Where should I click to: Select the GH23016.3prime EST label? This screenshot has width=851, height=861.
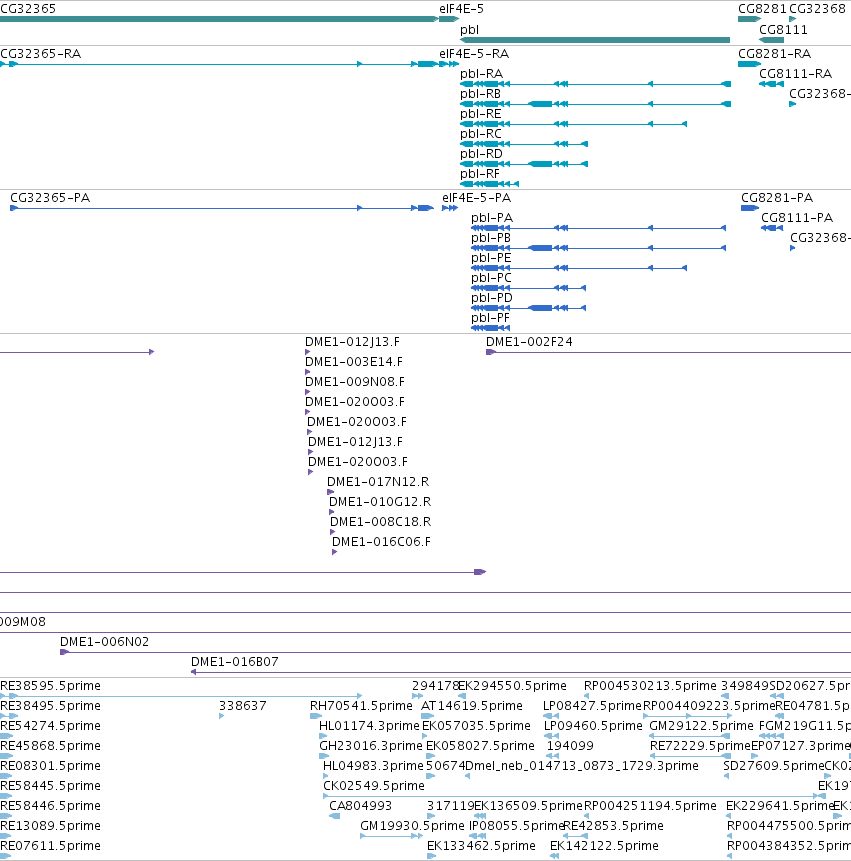(371, 746)
